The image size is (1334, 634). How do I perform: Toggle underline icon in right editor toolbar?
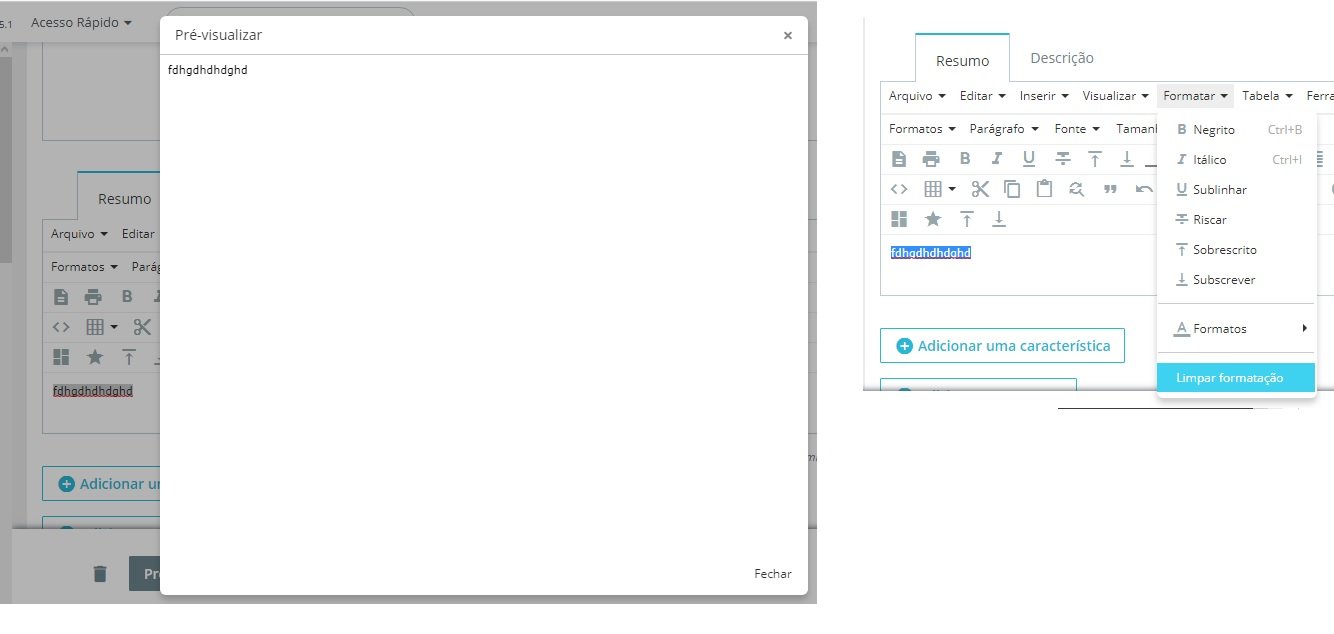pos(1028,158)
